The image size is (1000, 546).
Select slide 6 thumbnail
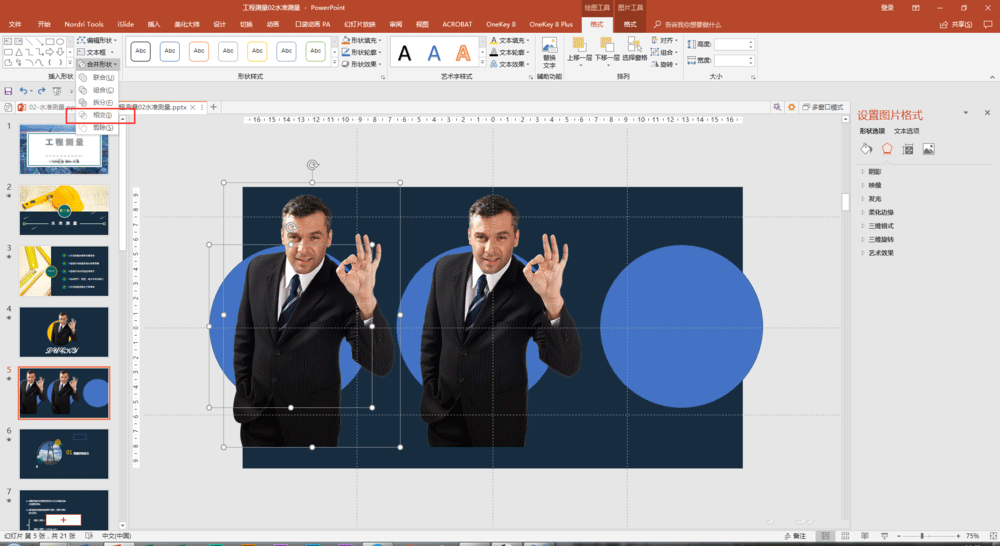click(64, 454)
